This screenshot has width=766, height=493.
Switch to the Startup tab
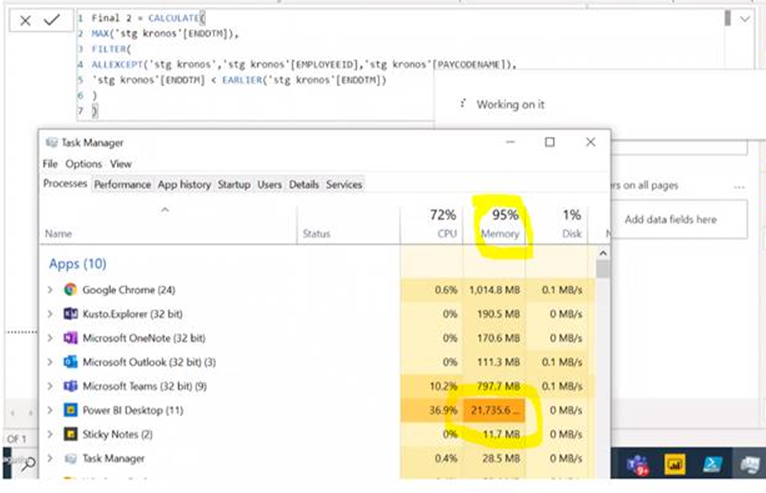[234, 185]
